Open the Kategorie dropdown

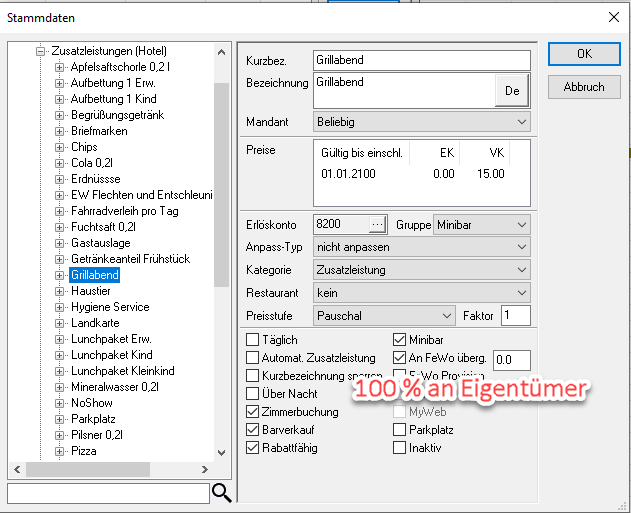coord(421,270)
